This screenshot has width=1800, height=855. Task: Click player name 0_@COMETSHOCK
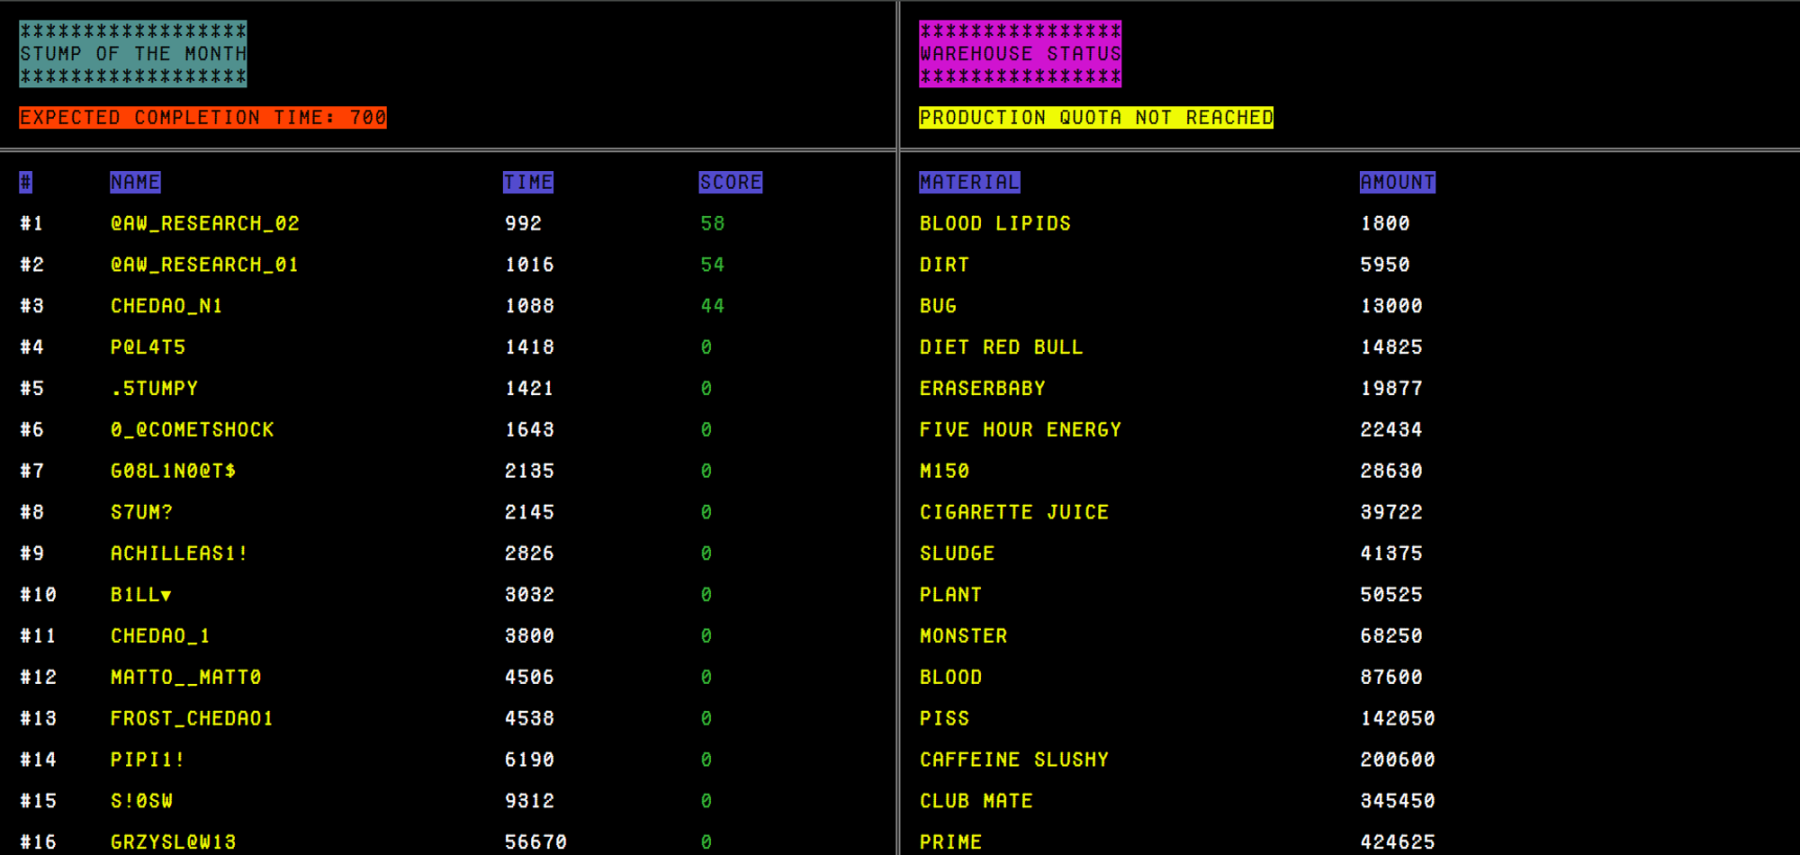pos(192,430)
